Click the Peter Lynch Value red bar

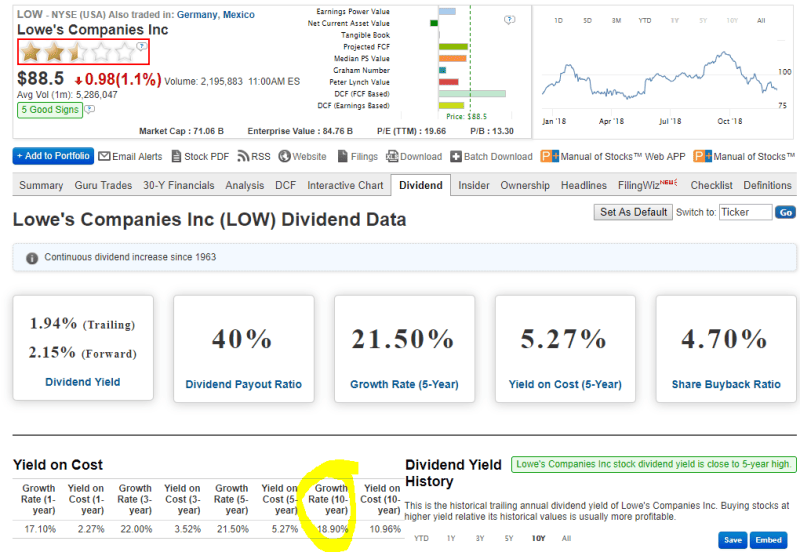click(448, 82)
